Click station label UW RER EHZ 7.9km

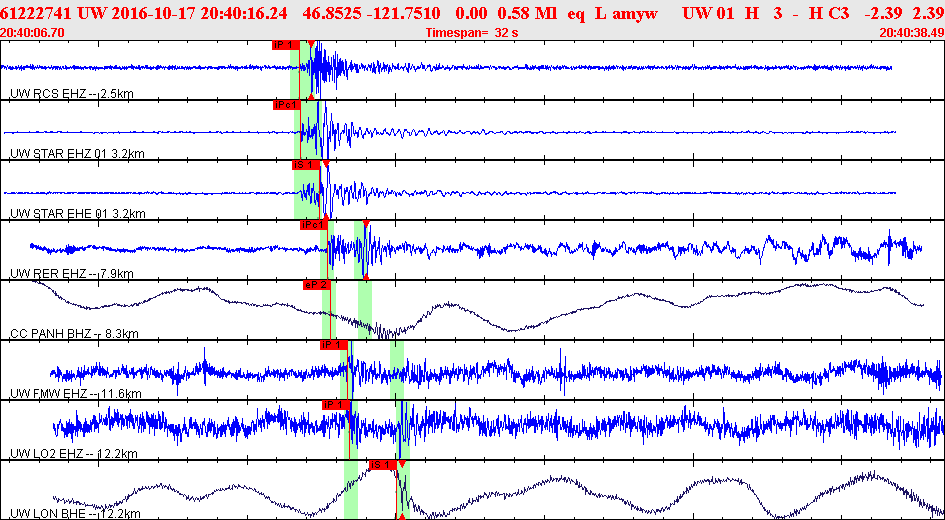pyautogui.click(x=72, y=274)
